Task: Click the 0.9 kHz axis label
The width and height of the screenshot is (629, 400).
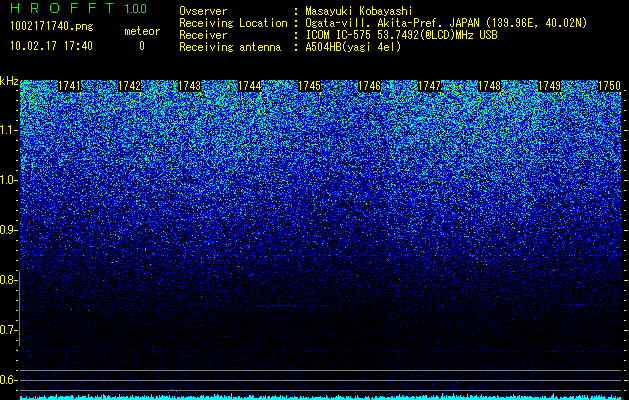Action: coord(7,230)
